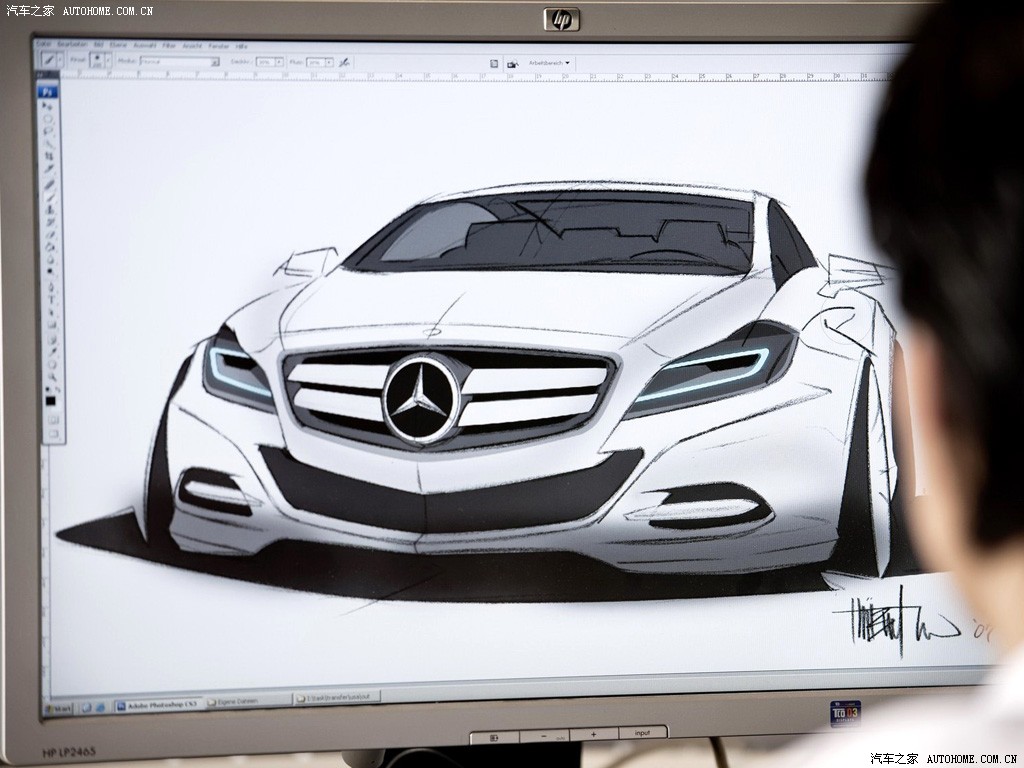Open the Filter menu
The width and height of the screenshot is (1024, 768).
(x=169, y=45)
